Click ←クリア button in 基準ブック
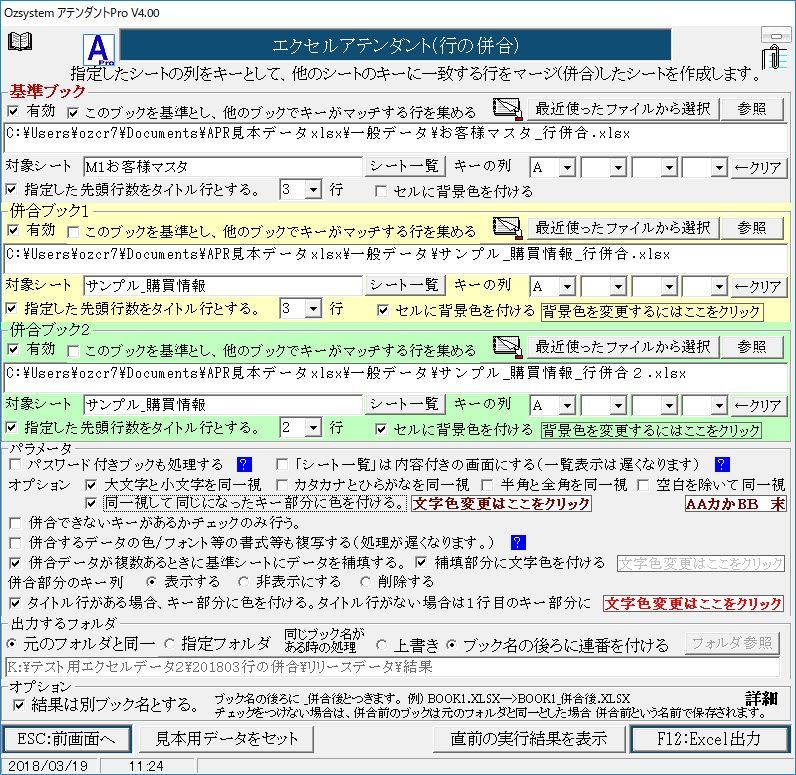796x775 pixels. (758, 167)
